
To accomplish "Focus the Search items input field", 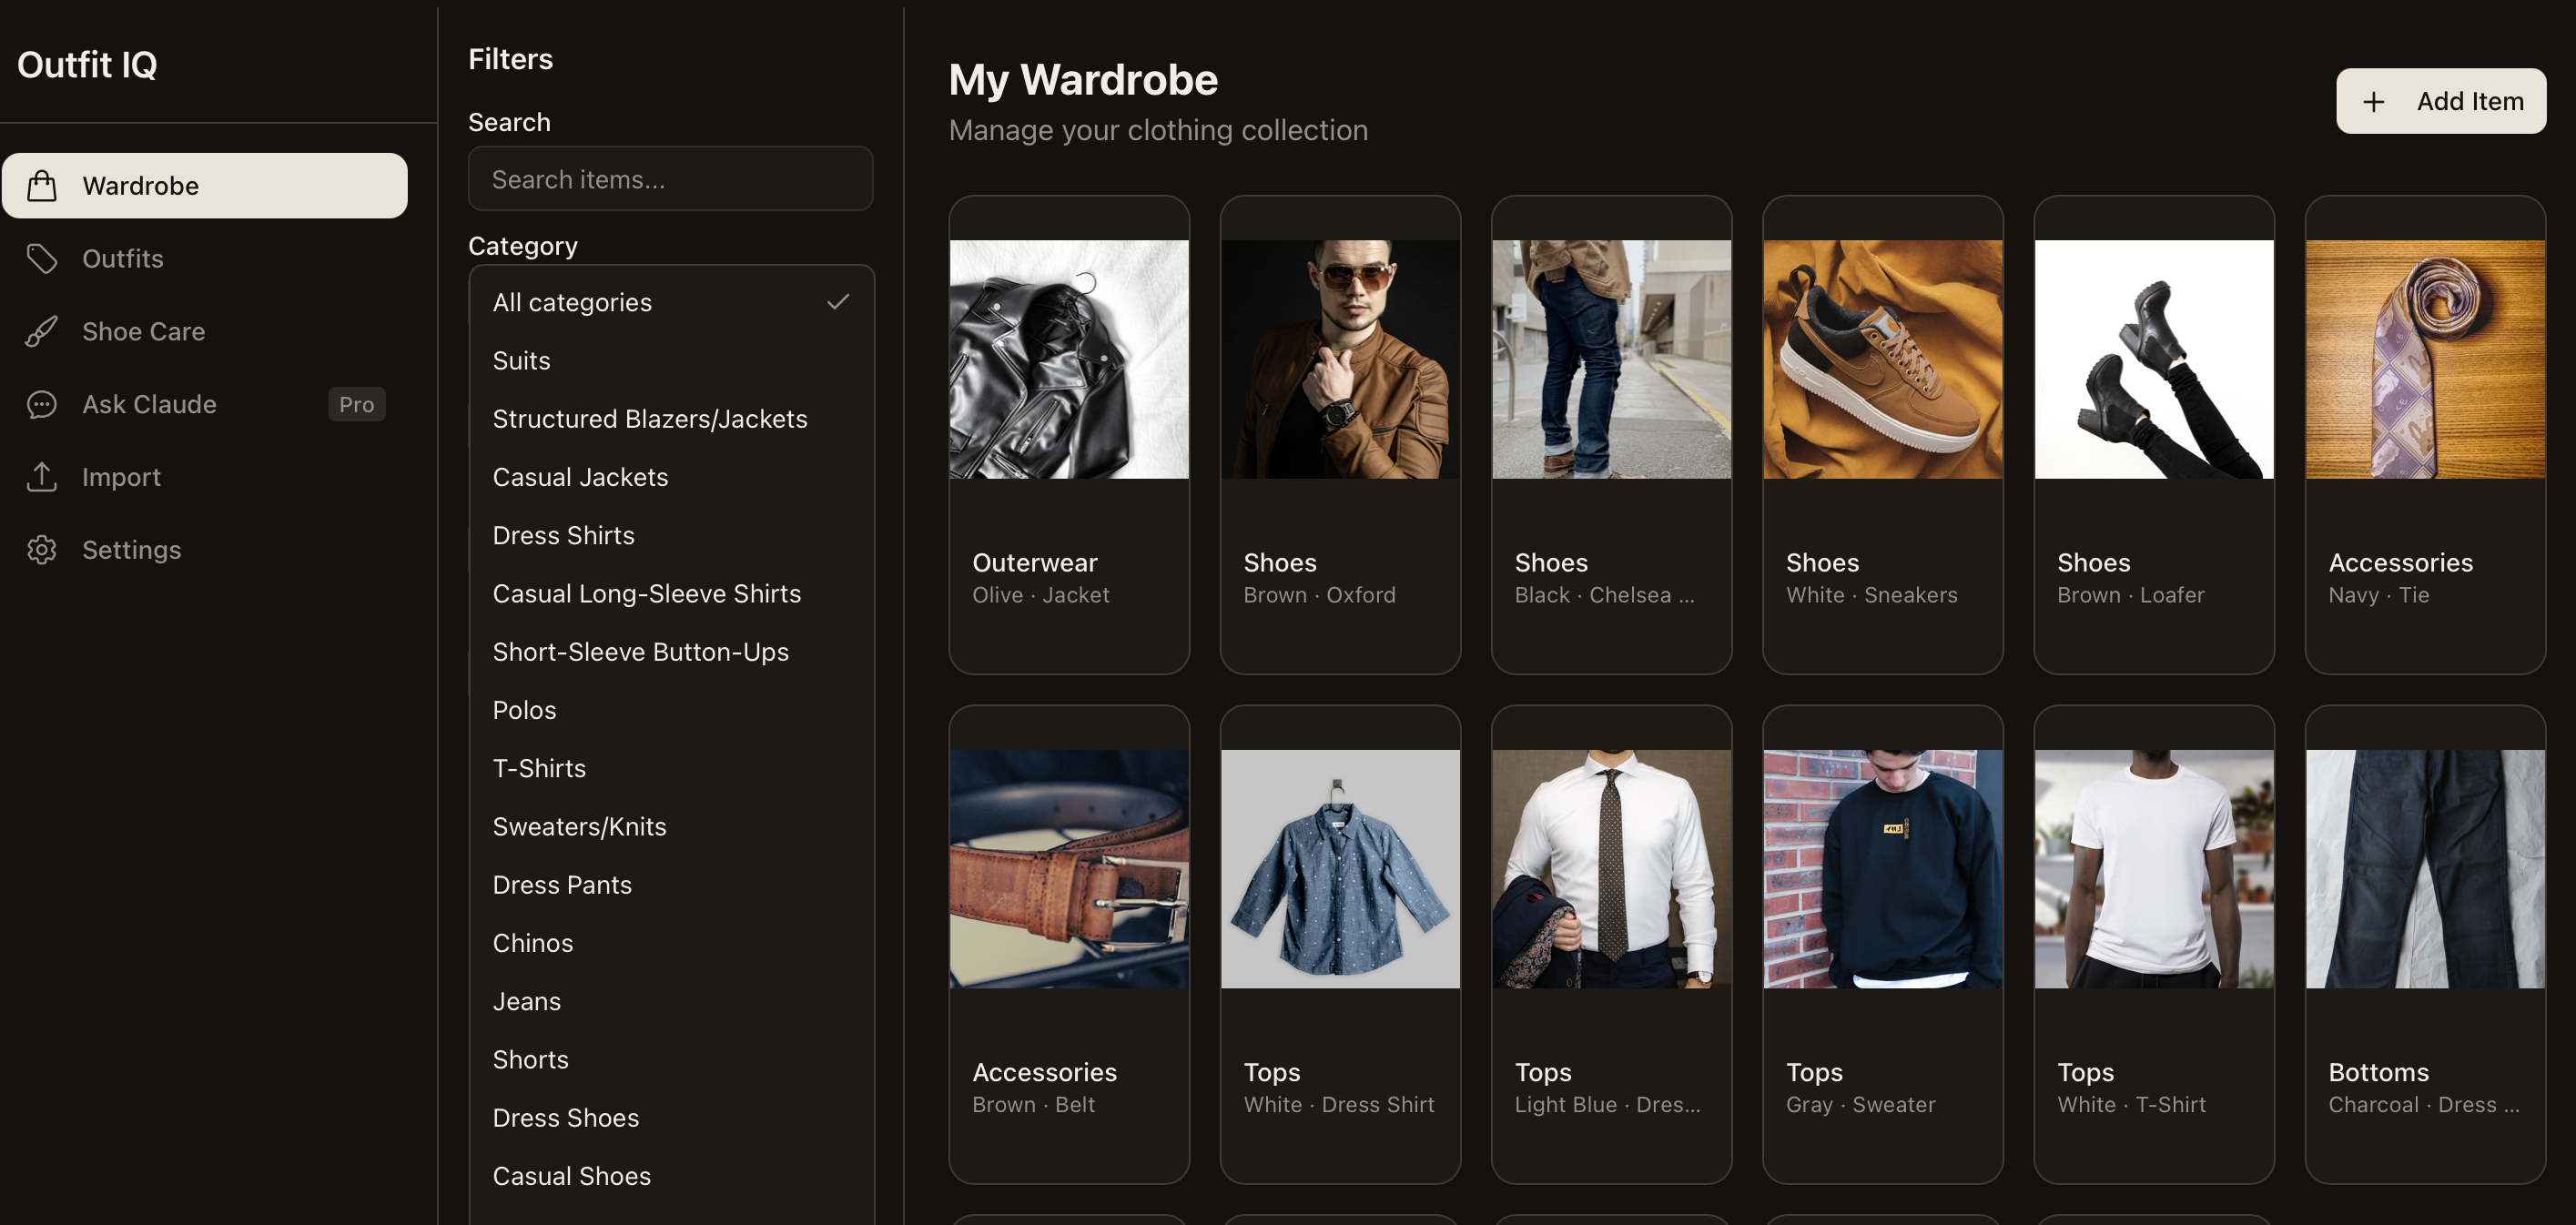I will (x=670, y=180).
